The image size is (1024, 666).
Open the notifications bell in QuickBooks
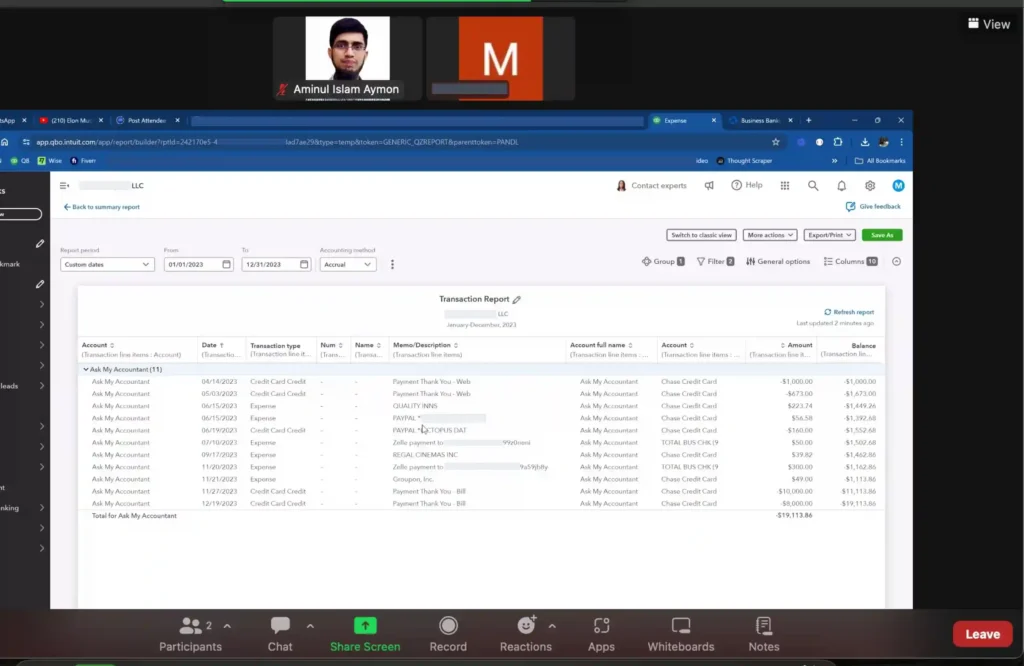click(841, 186)
